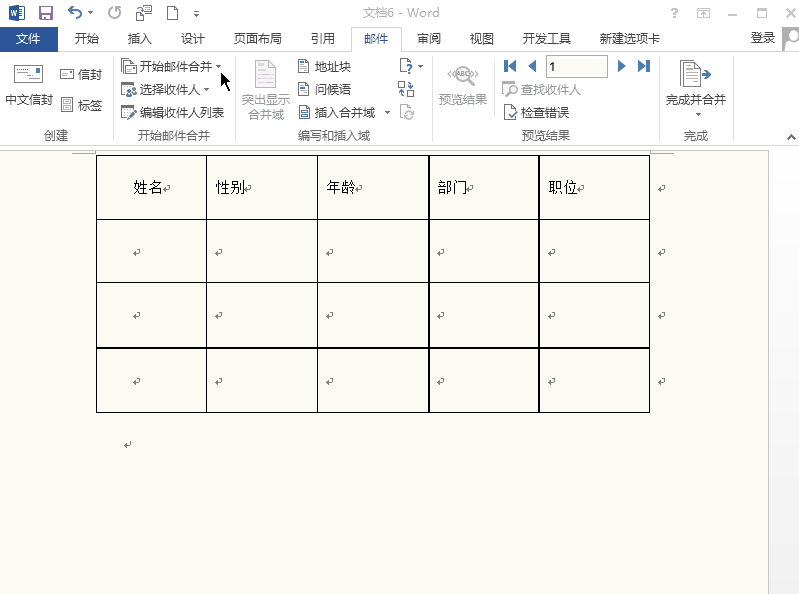Expand the 开始邮件合并 dropdown
Screen dimensions: 799x594
point(219,66)
